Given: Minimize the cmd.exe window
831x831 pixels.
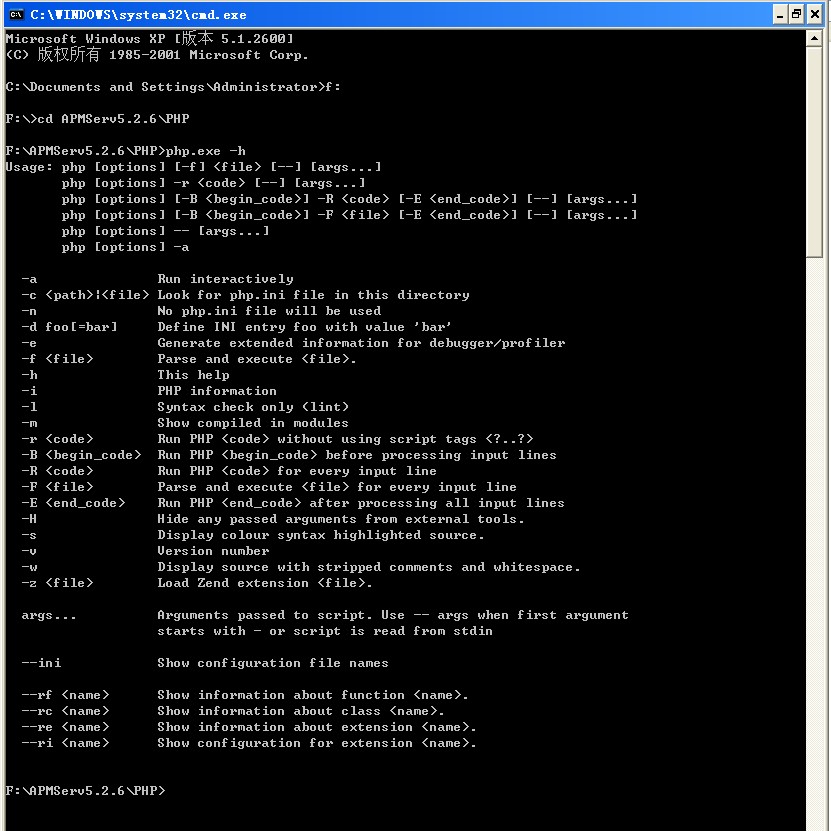Looking at the screenshot, I should pos(781,14).
